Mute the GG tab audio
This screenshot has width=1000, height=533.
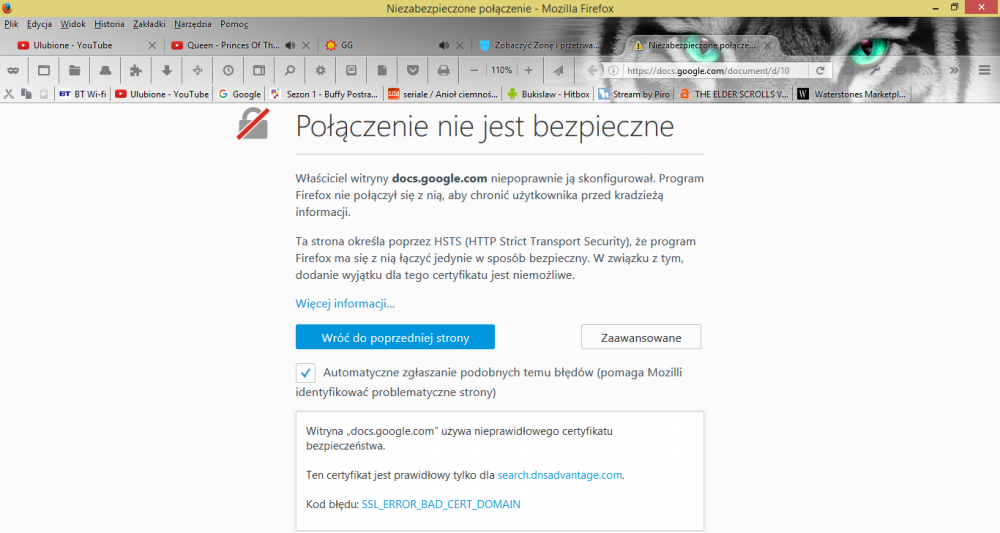[x=444, y=45]
